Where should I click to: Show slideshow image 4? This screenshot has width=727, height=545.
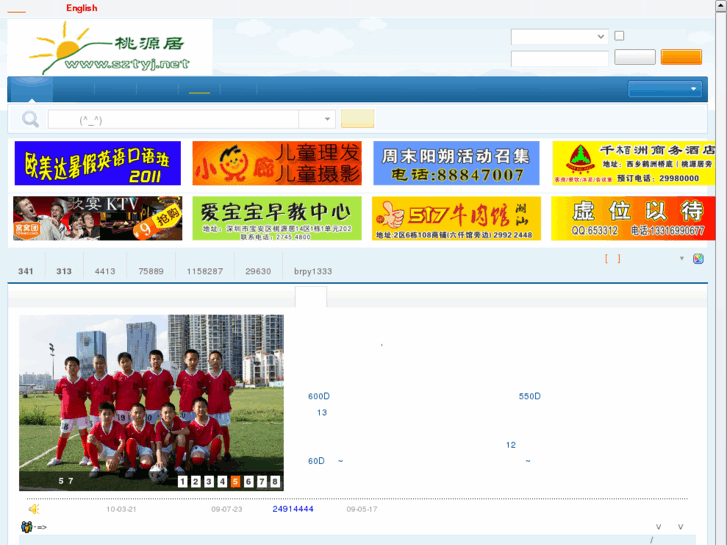[x=222, y=481]
